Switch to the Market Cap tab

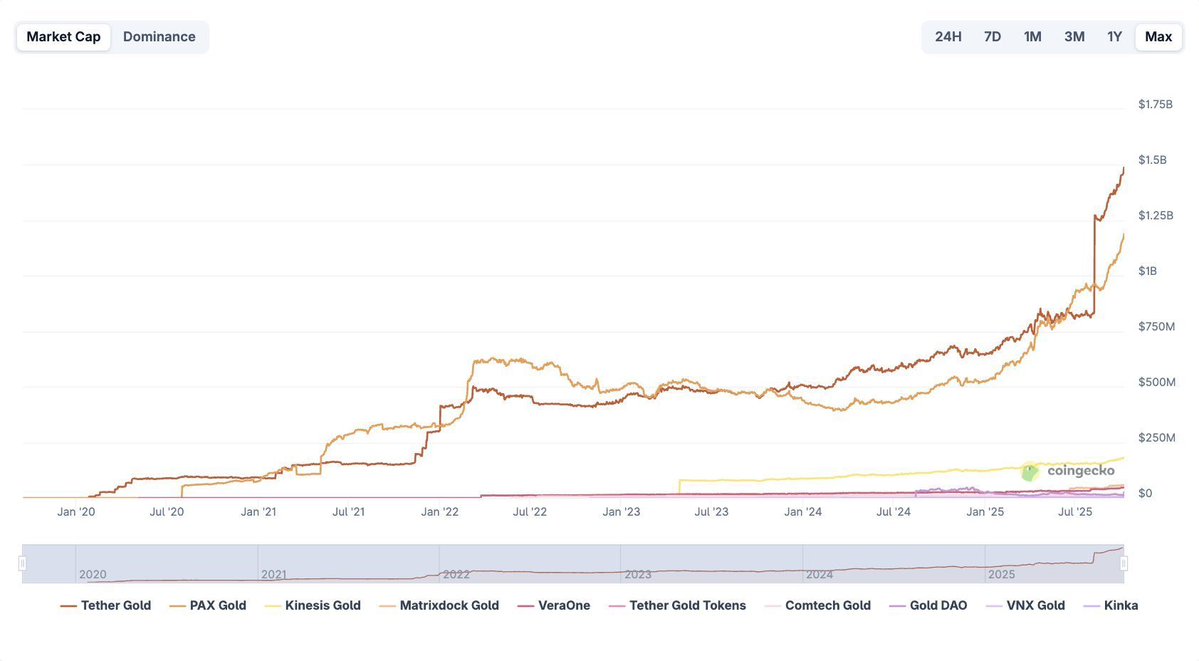63,37
